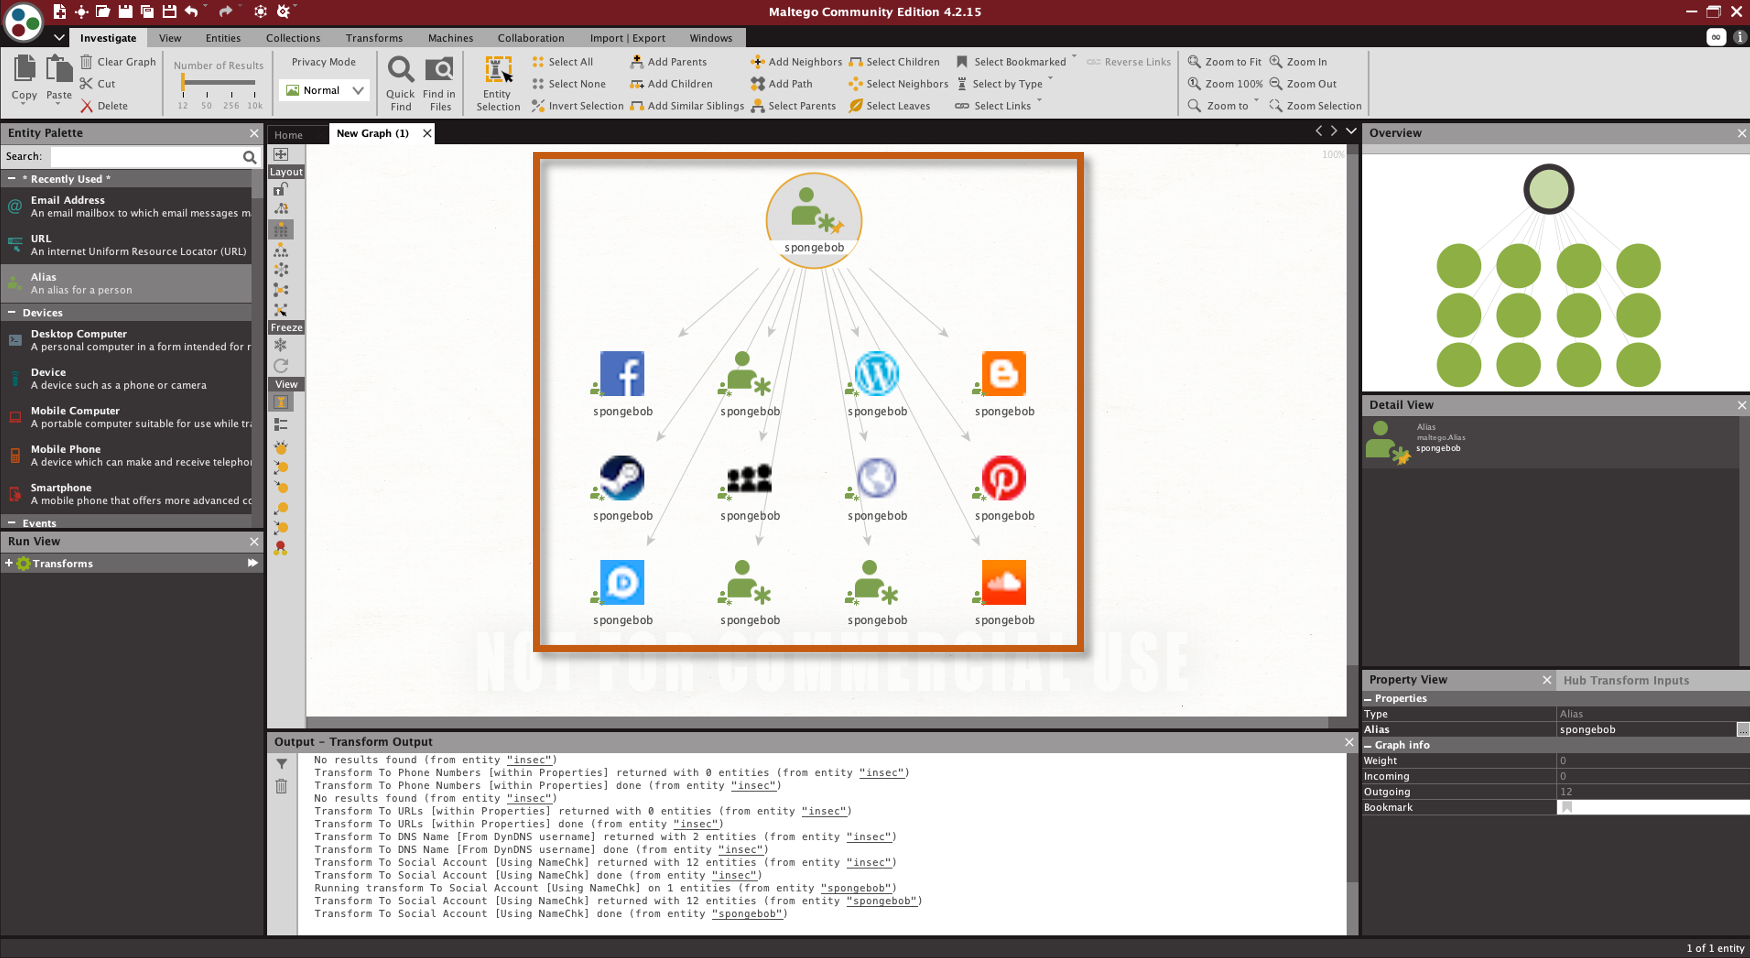This screenshot has height=958, width=1750.
Task: Open the Privacy Mode Normal dropdown
Action: pyautogui.click(x=325, y=90)
